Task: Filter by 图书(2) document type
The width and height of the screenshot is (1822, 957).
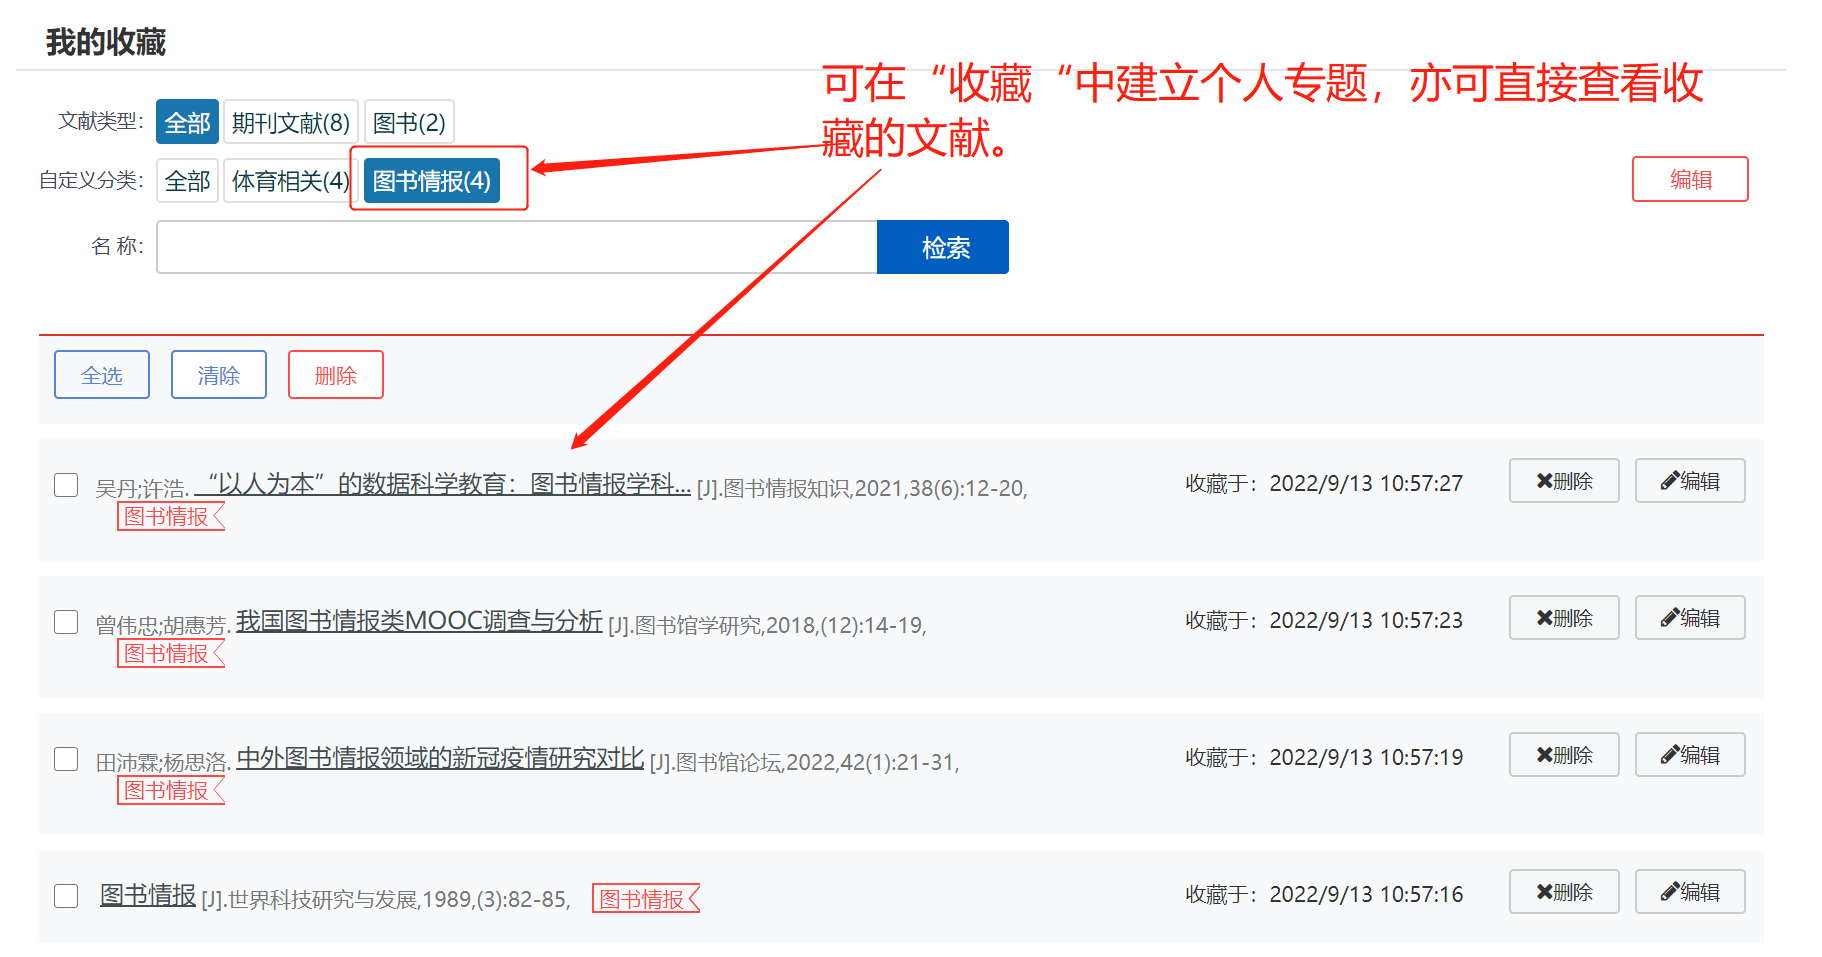Action: tap(409, 122)
